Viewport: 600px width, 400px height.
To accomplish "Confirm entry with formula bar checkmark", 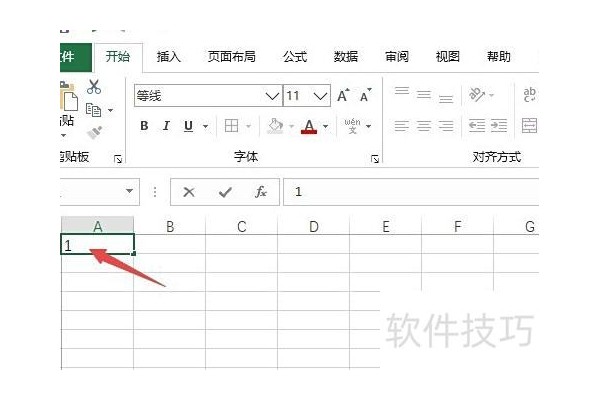I will pos(225,192).
